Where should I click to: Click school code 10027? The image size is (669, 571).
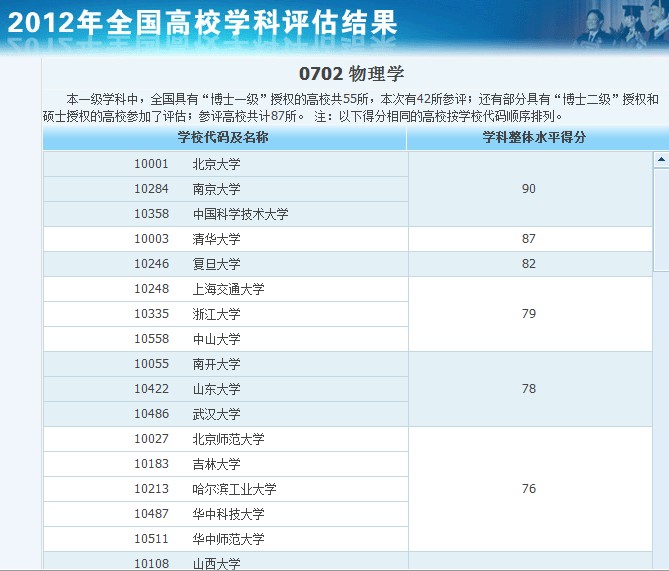(151, 439)
